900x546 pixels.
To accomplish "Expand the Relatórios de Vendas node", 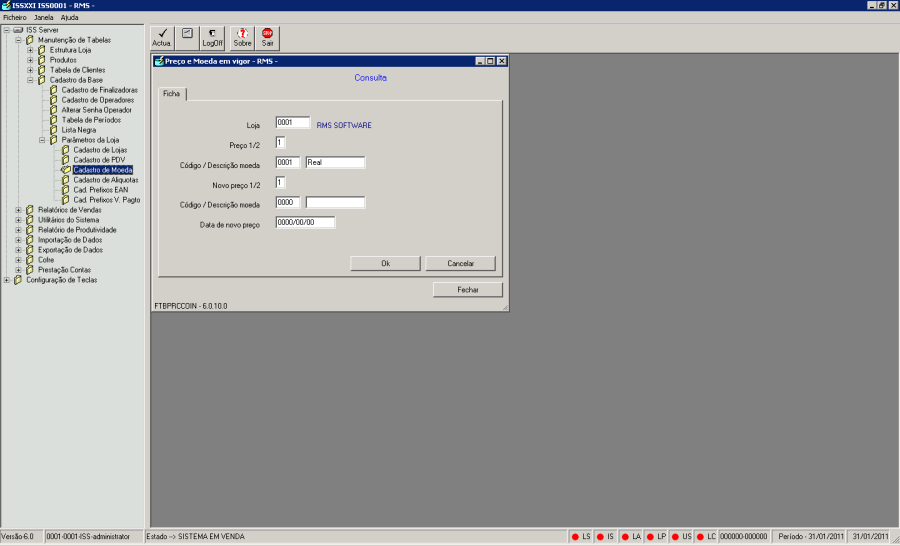I will pos(18,210).
